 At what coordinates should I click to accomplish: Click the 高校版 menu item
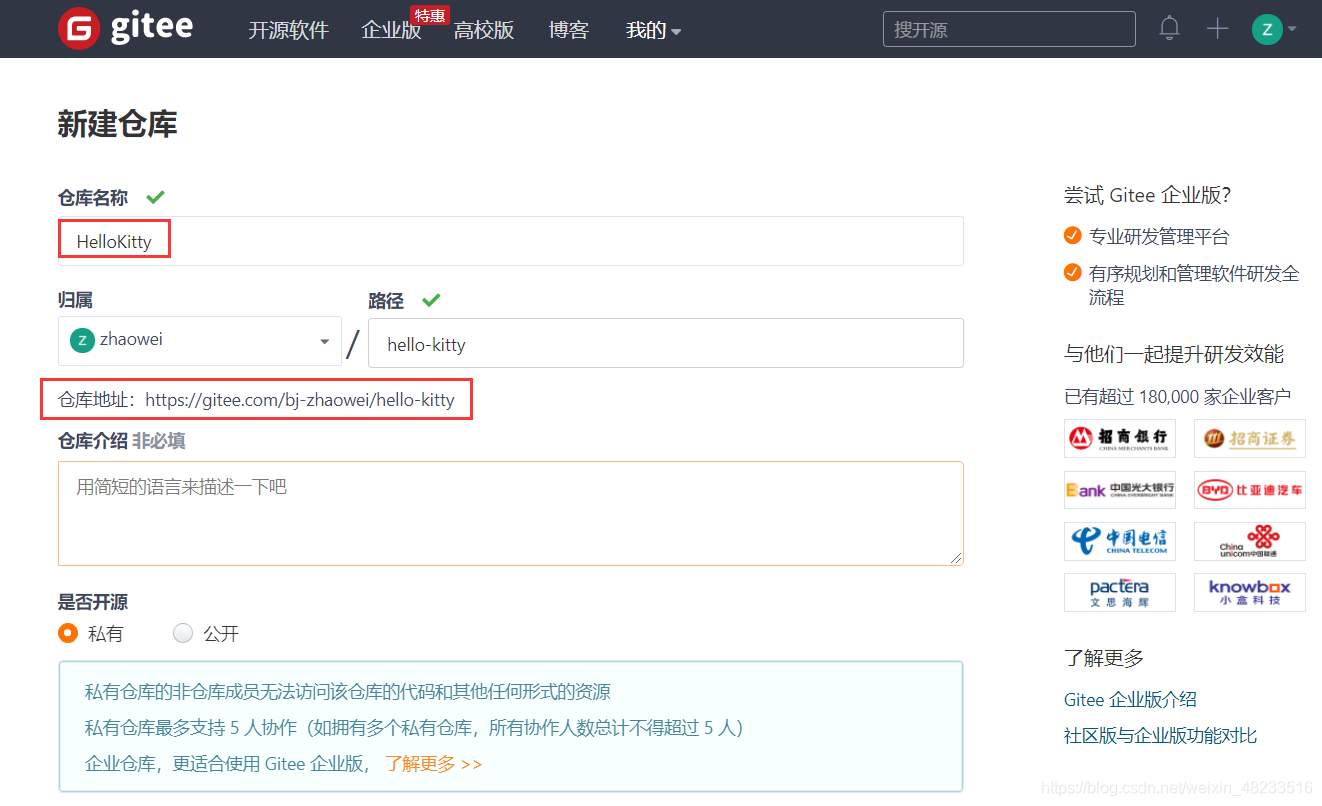coord(484,30)
